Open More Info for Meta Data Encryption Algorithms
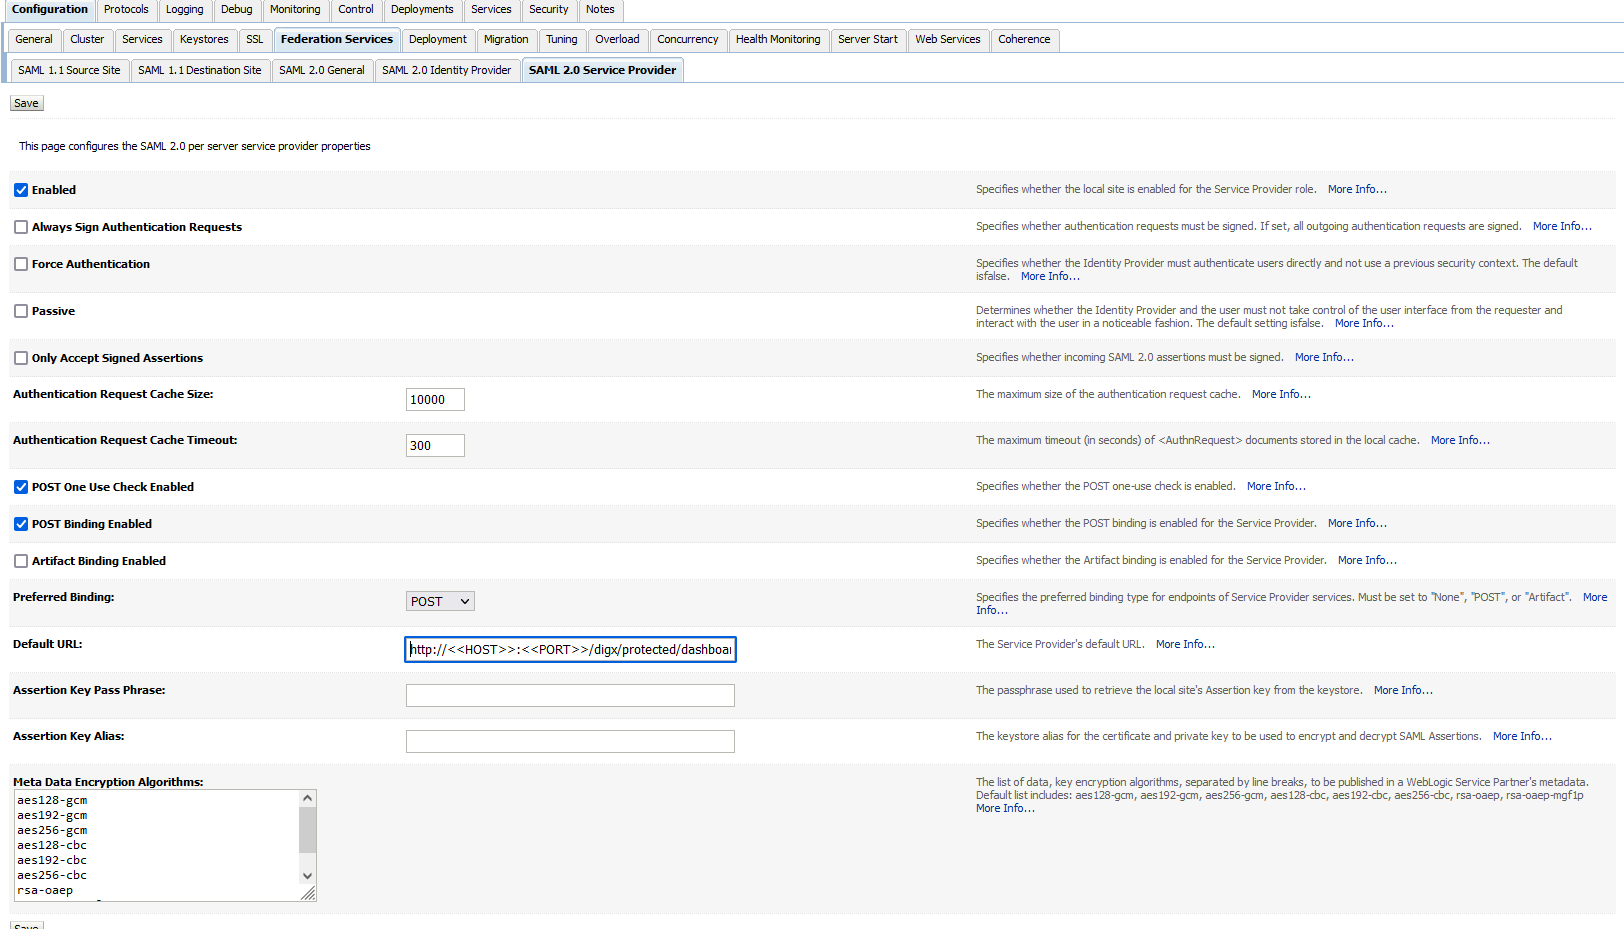 tap(1005, 809)
